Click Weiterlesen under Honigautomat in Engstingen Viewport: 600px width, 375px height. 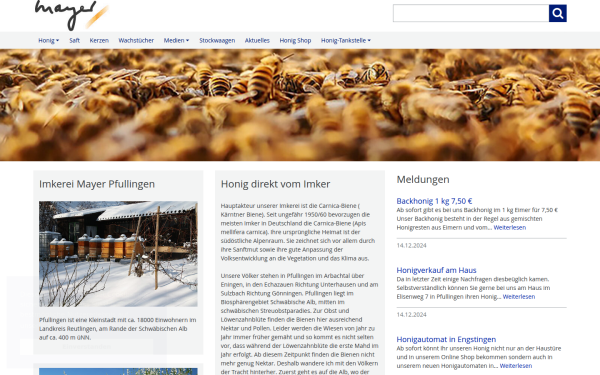(516, 366)
